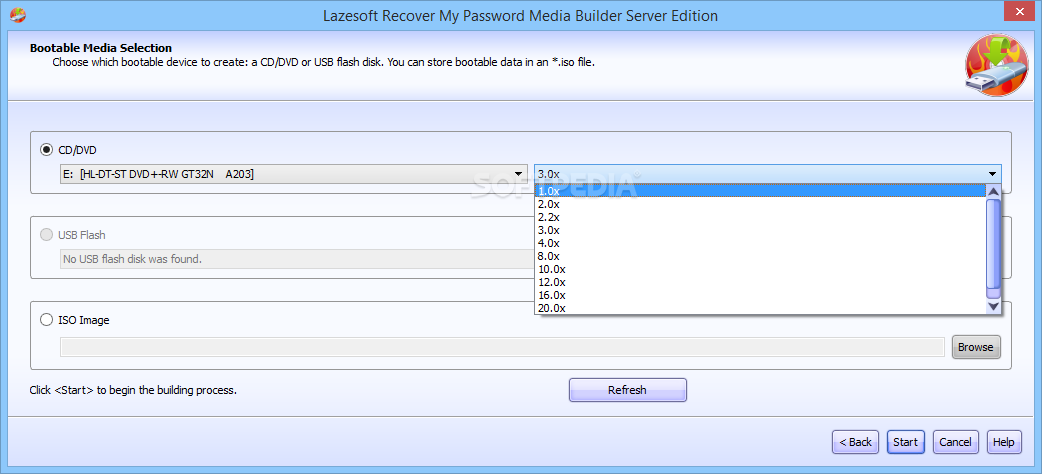Choose 8.0x burn speed
Viewport: 1042px width, 474px height.
760,256
